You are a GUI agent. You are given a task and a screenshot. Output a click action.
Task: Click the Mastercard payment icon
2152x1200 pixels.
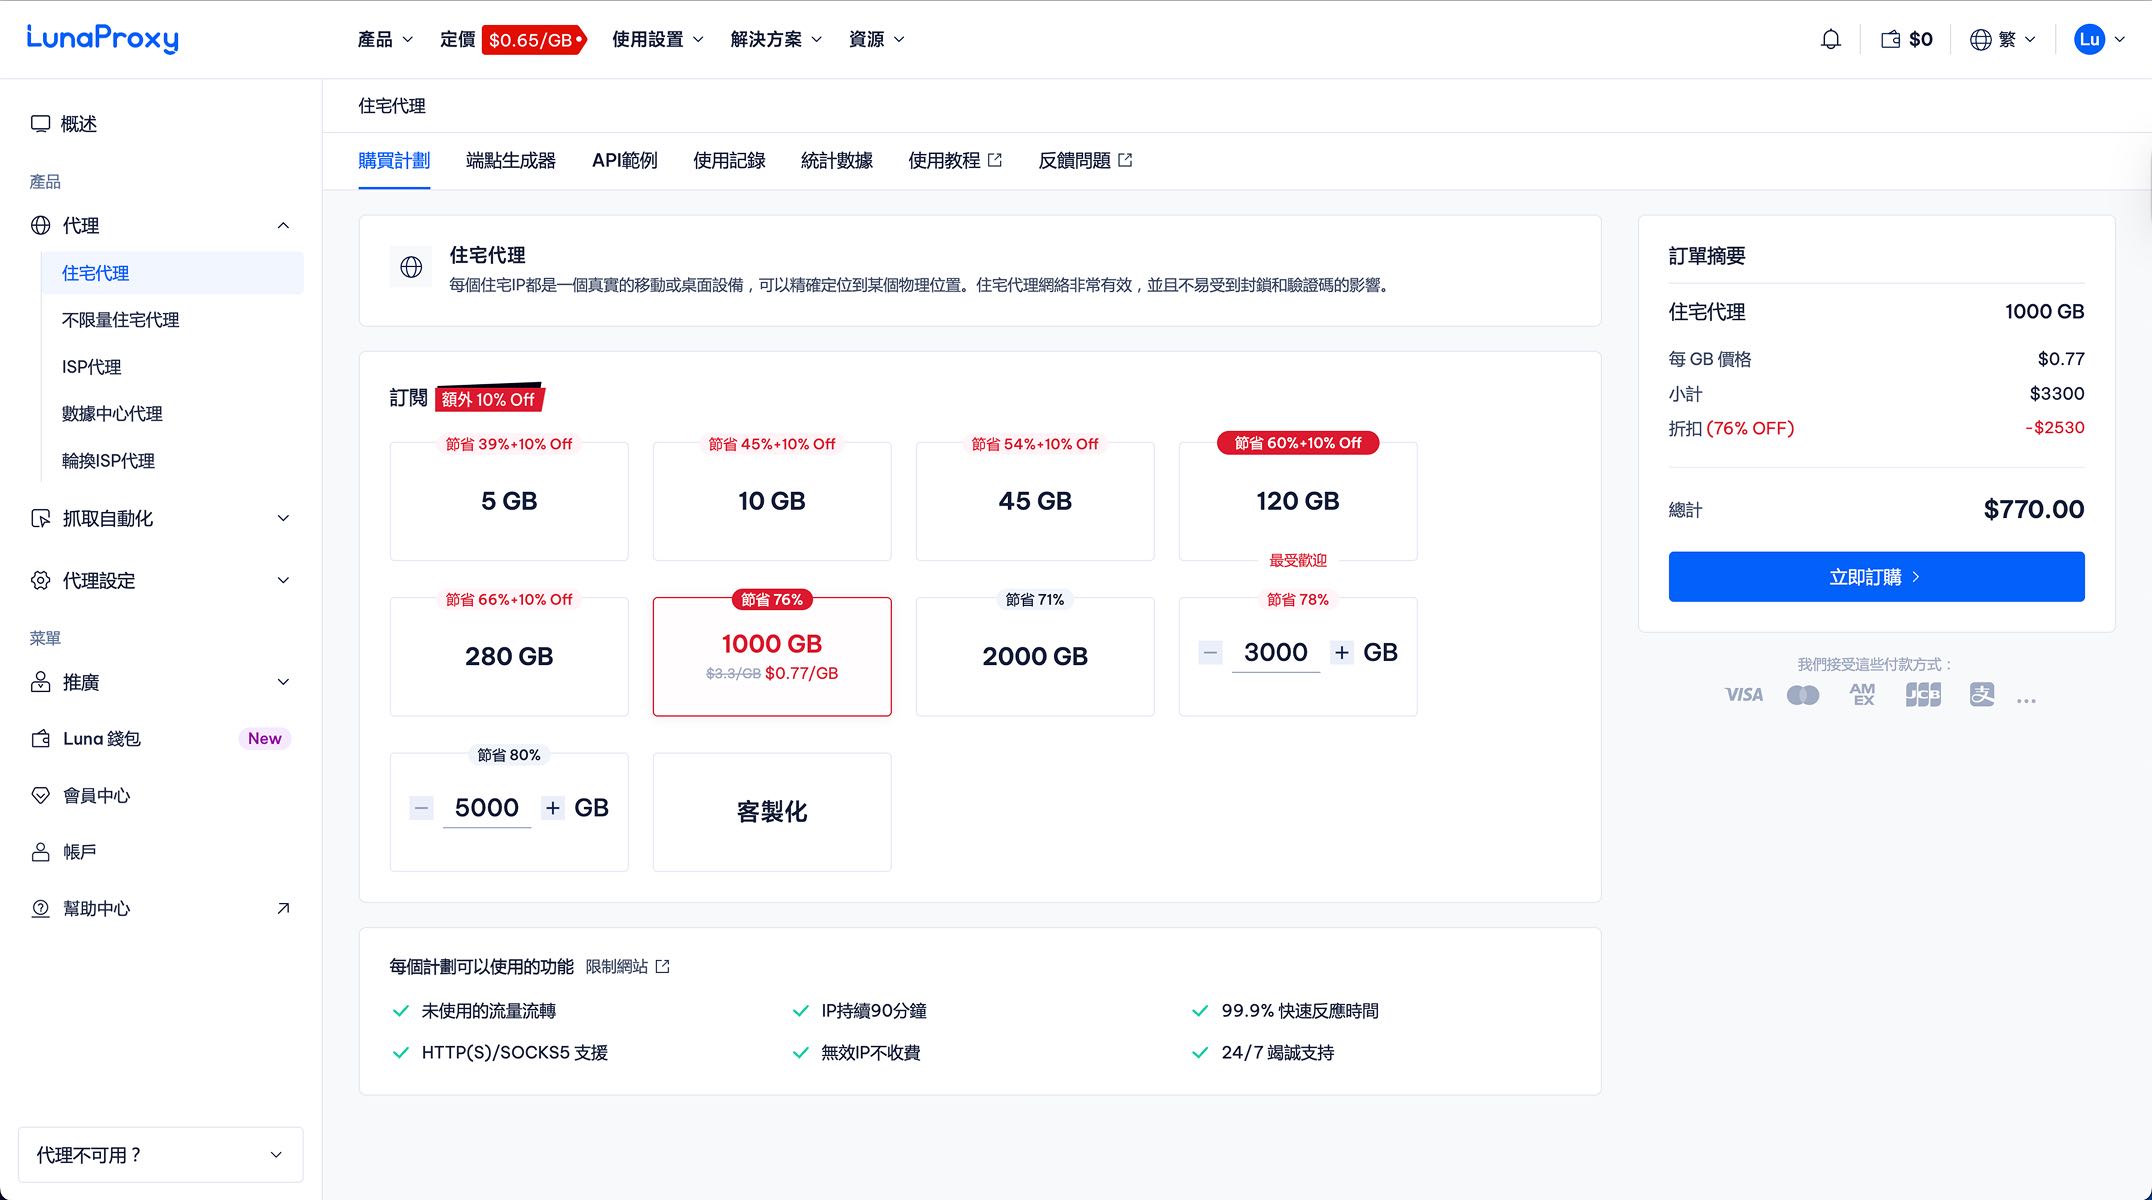(x=1803, y=694)
